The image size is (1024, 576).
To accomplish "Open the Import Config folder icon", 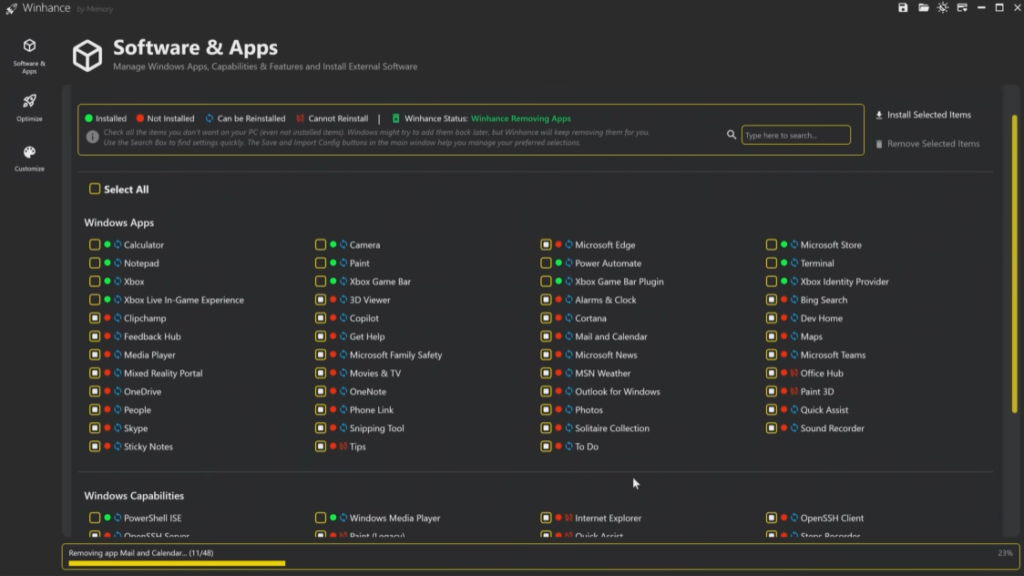I will pos(923,8).
